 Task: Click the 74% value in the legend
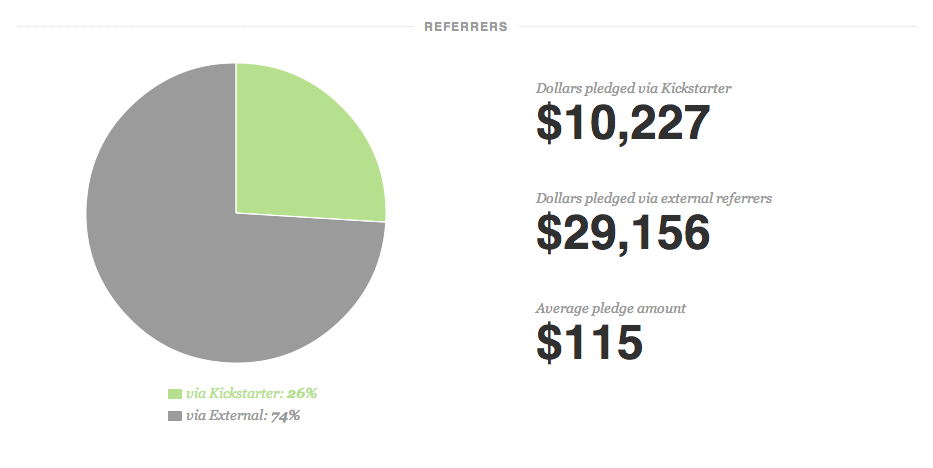pyautogui.click(x=286, y=416)
